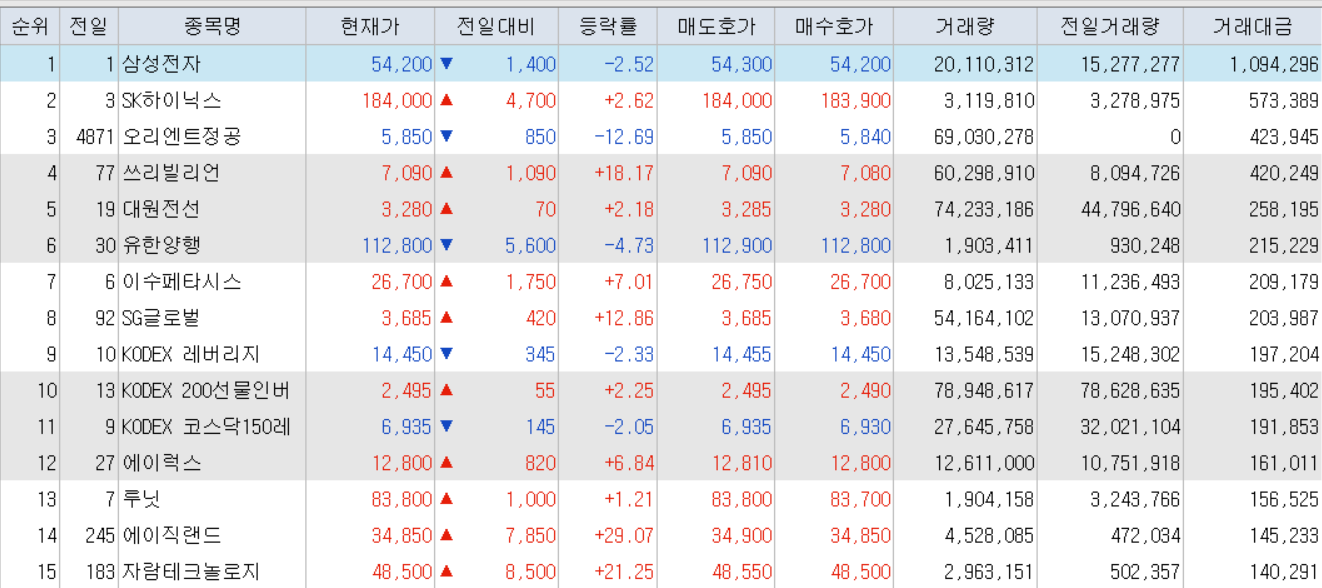
Task: Select the 대원전선 stock name
Action: 161,209
